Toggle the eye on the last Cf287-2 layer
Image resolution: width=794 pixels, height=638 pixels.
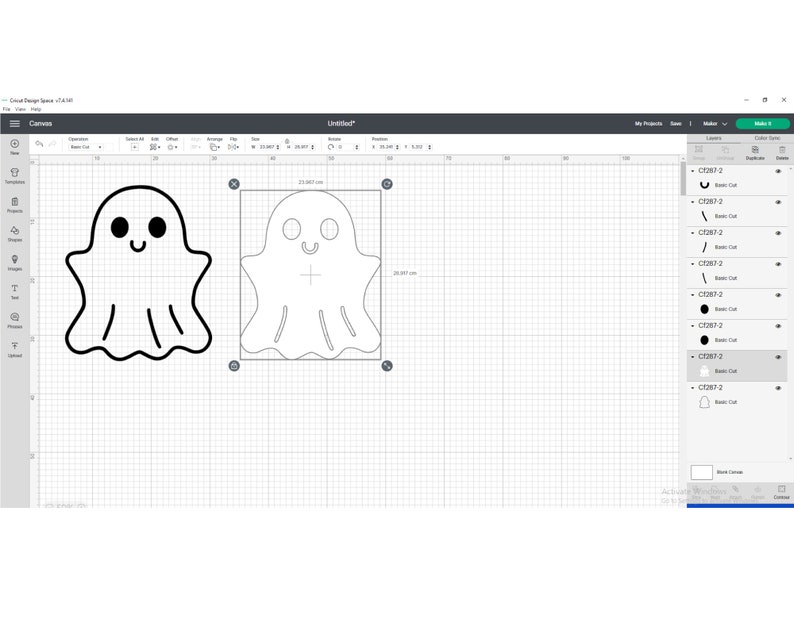(778, 388)
